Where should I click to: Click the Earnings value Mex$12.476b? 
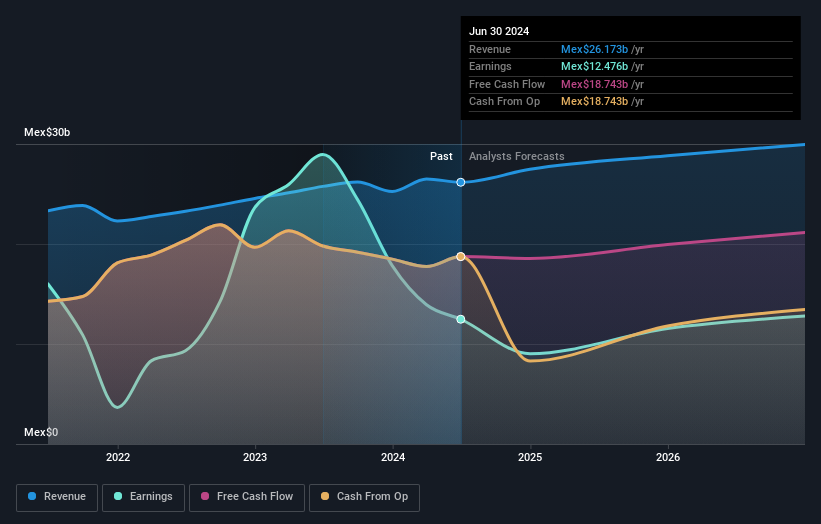coord(594,66)
